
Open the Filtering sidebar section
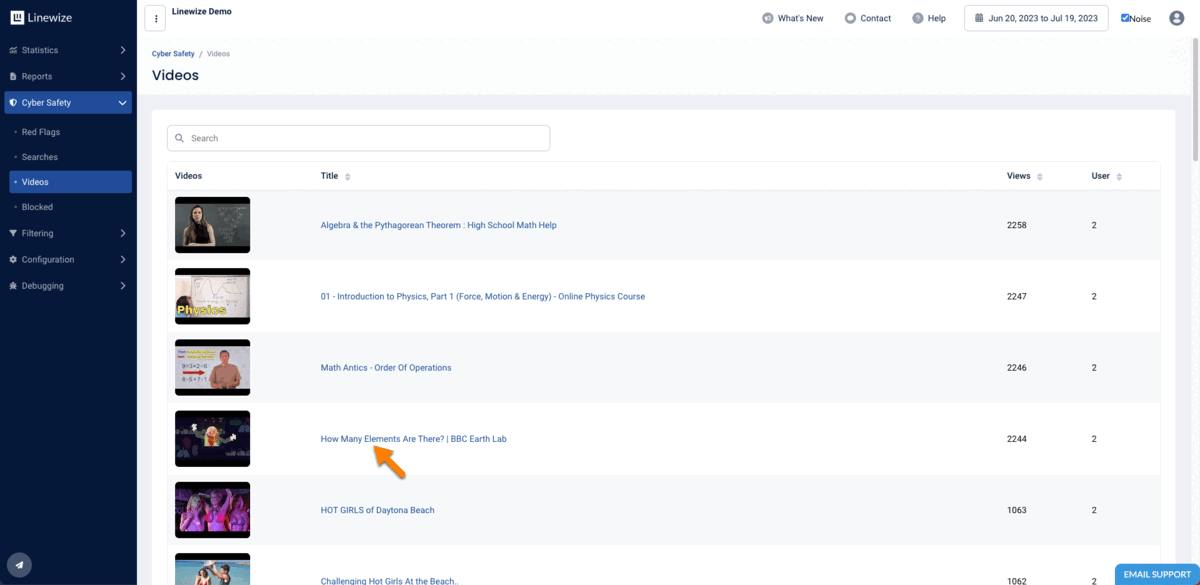(x=68, y=233)
